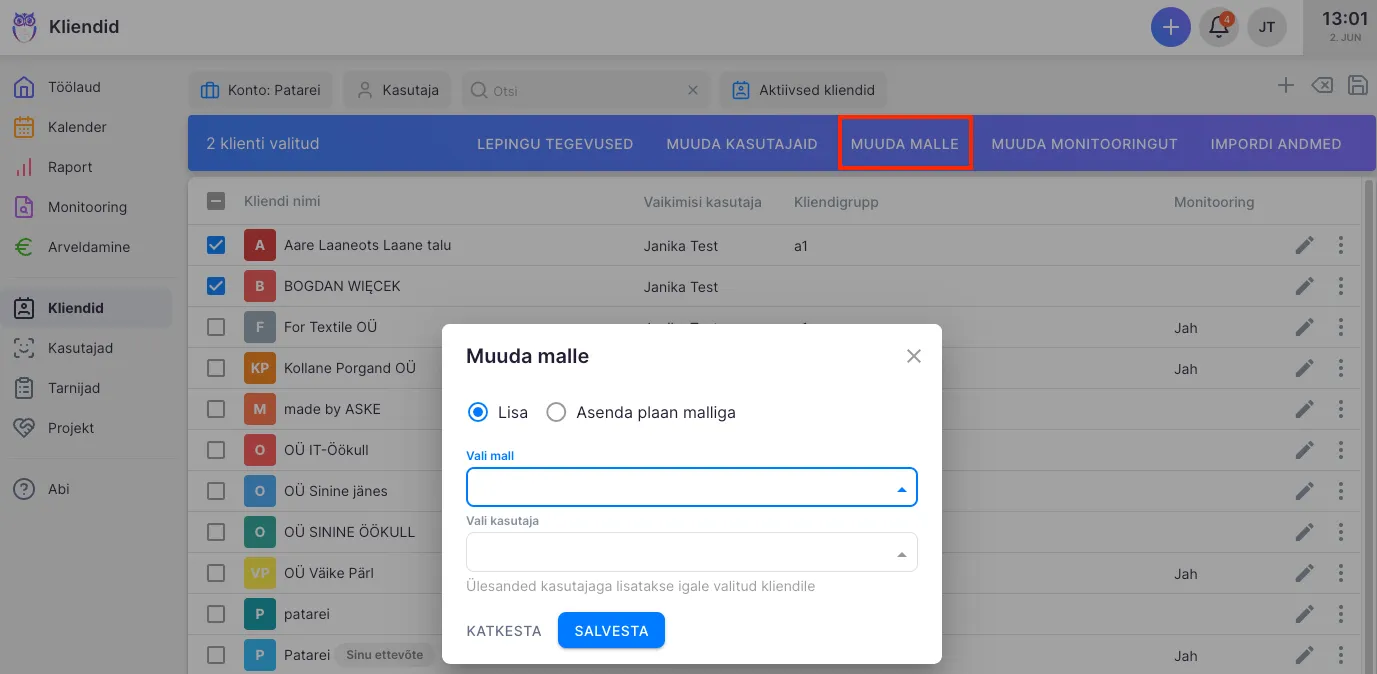Open the notifications bell
The image size is (1377, 674).
(1219, 27)
